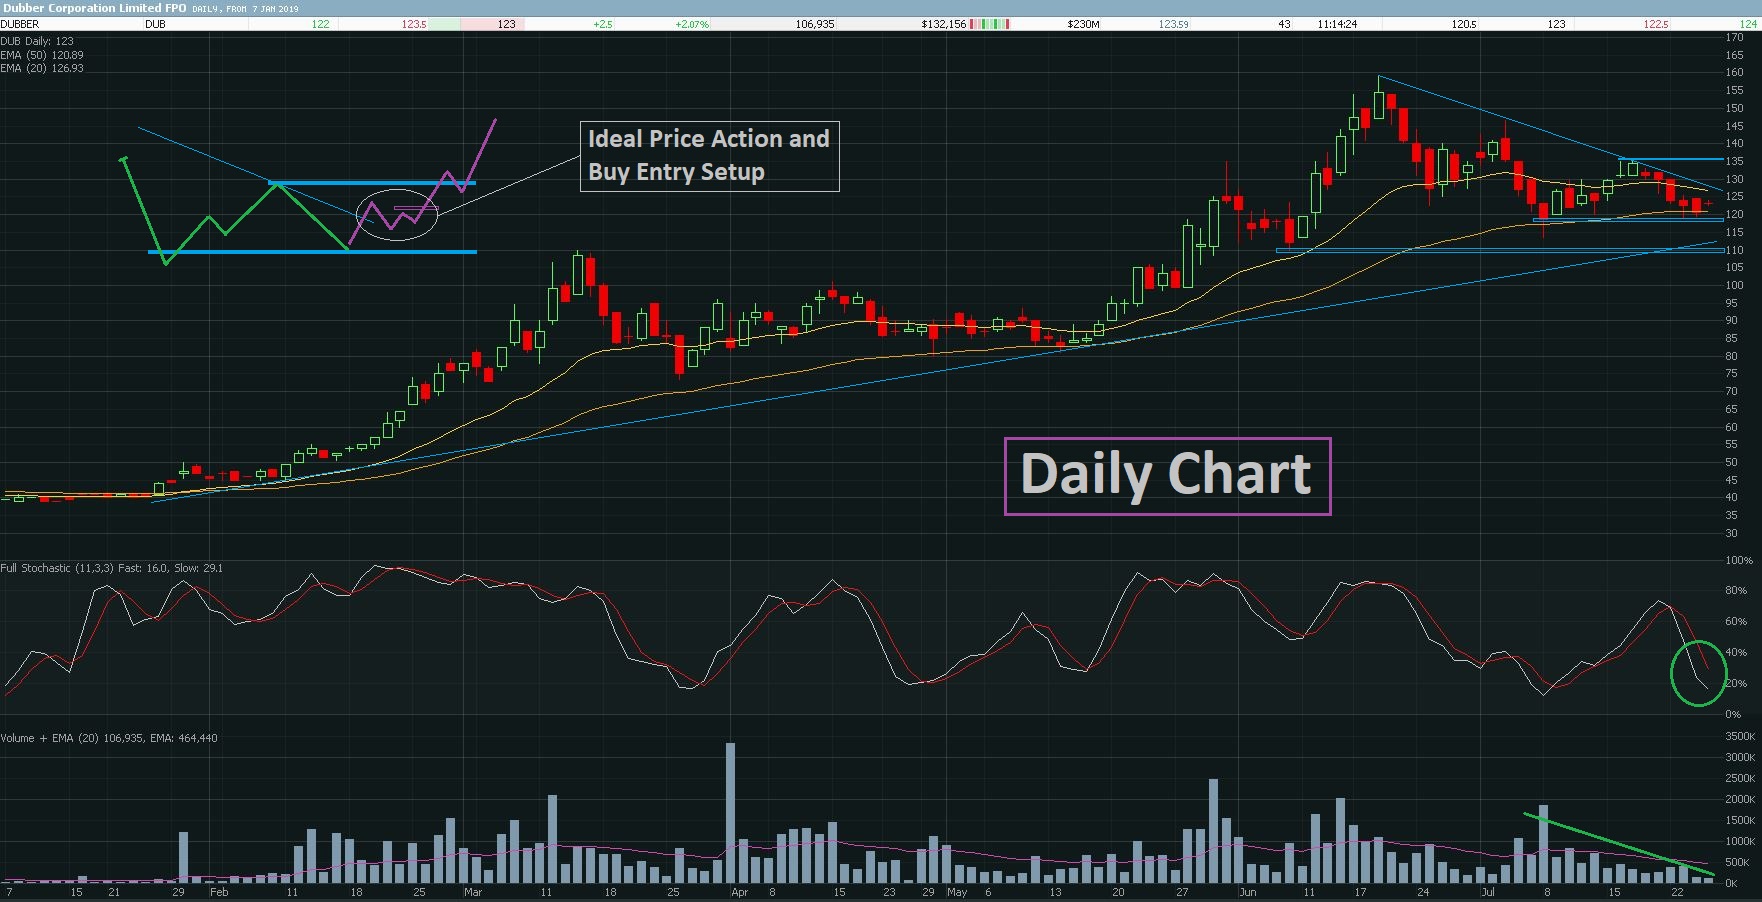Viewport: 1762px width, 902px height.
Task: Click the "500K" label on volume axis
Action: pyautogui.click(x=1738, y=862)
